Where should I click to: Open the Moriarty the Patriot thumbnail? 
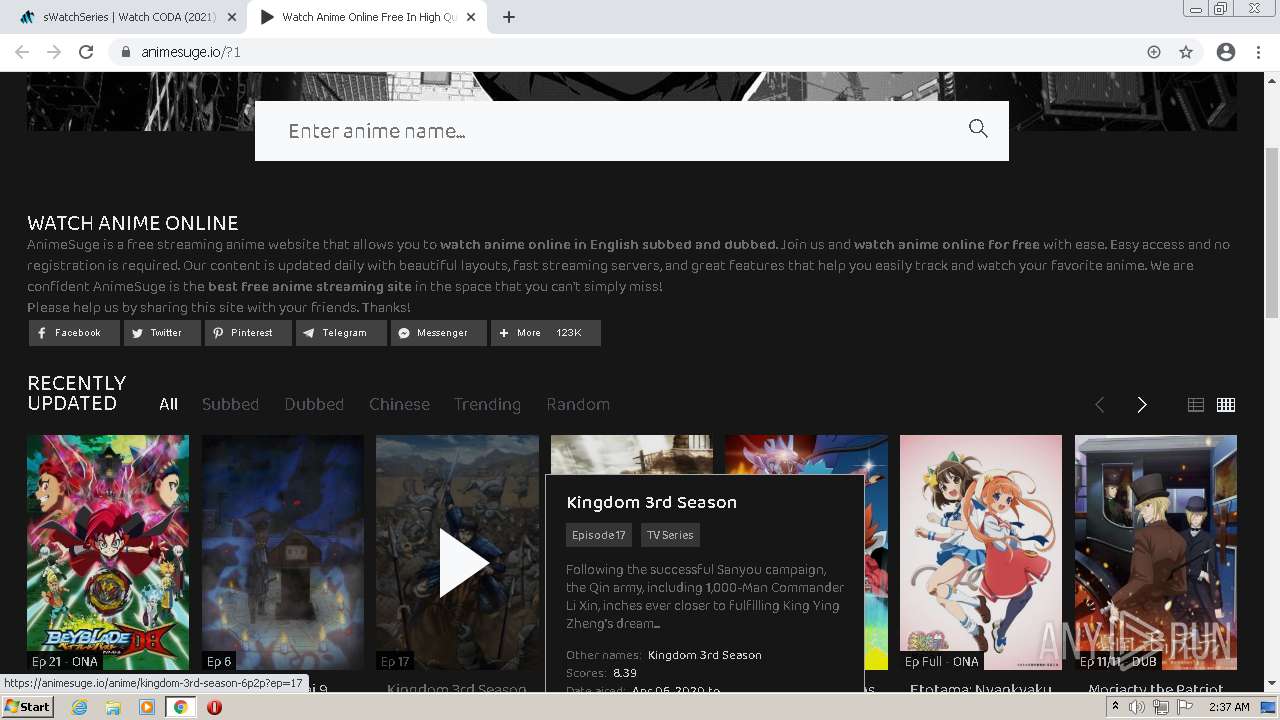(1156, 552)
